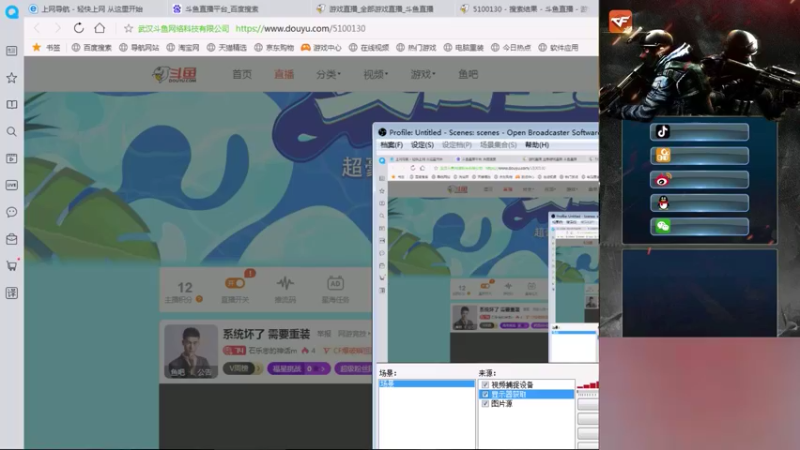Image resolution: width=800 pixels, height=450 pixels.
Task: Click the 主播积分 question mark icon
Action: [199, 299]
